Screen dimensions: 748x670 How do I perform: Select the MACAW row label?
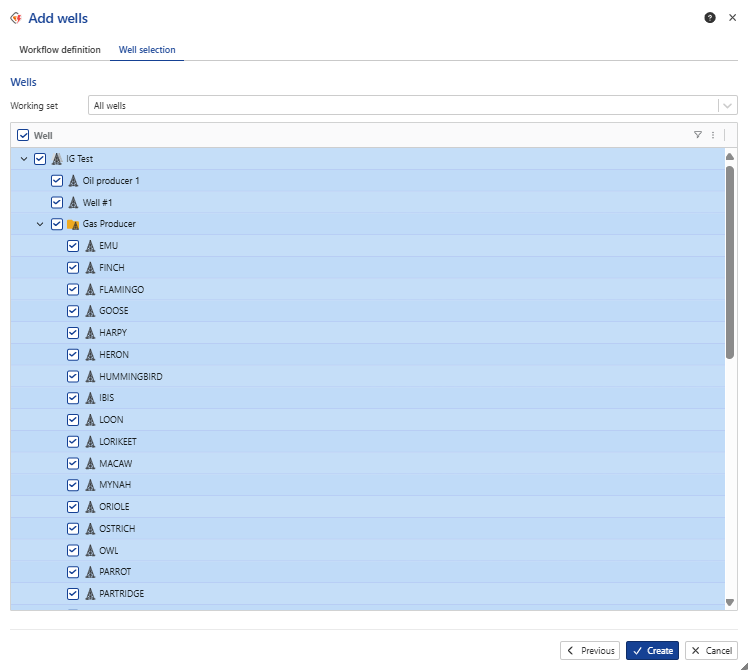tap(115, 463)
